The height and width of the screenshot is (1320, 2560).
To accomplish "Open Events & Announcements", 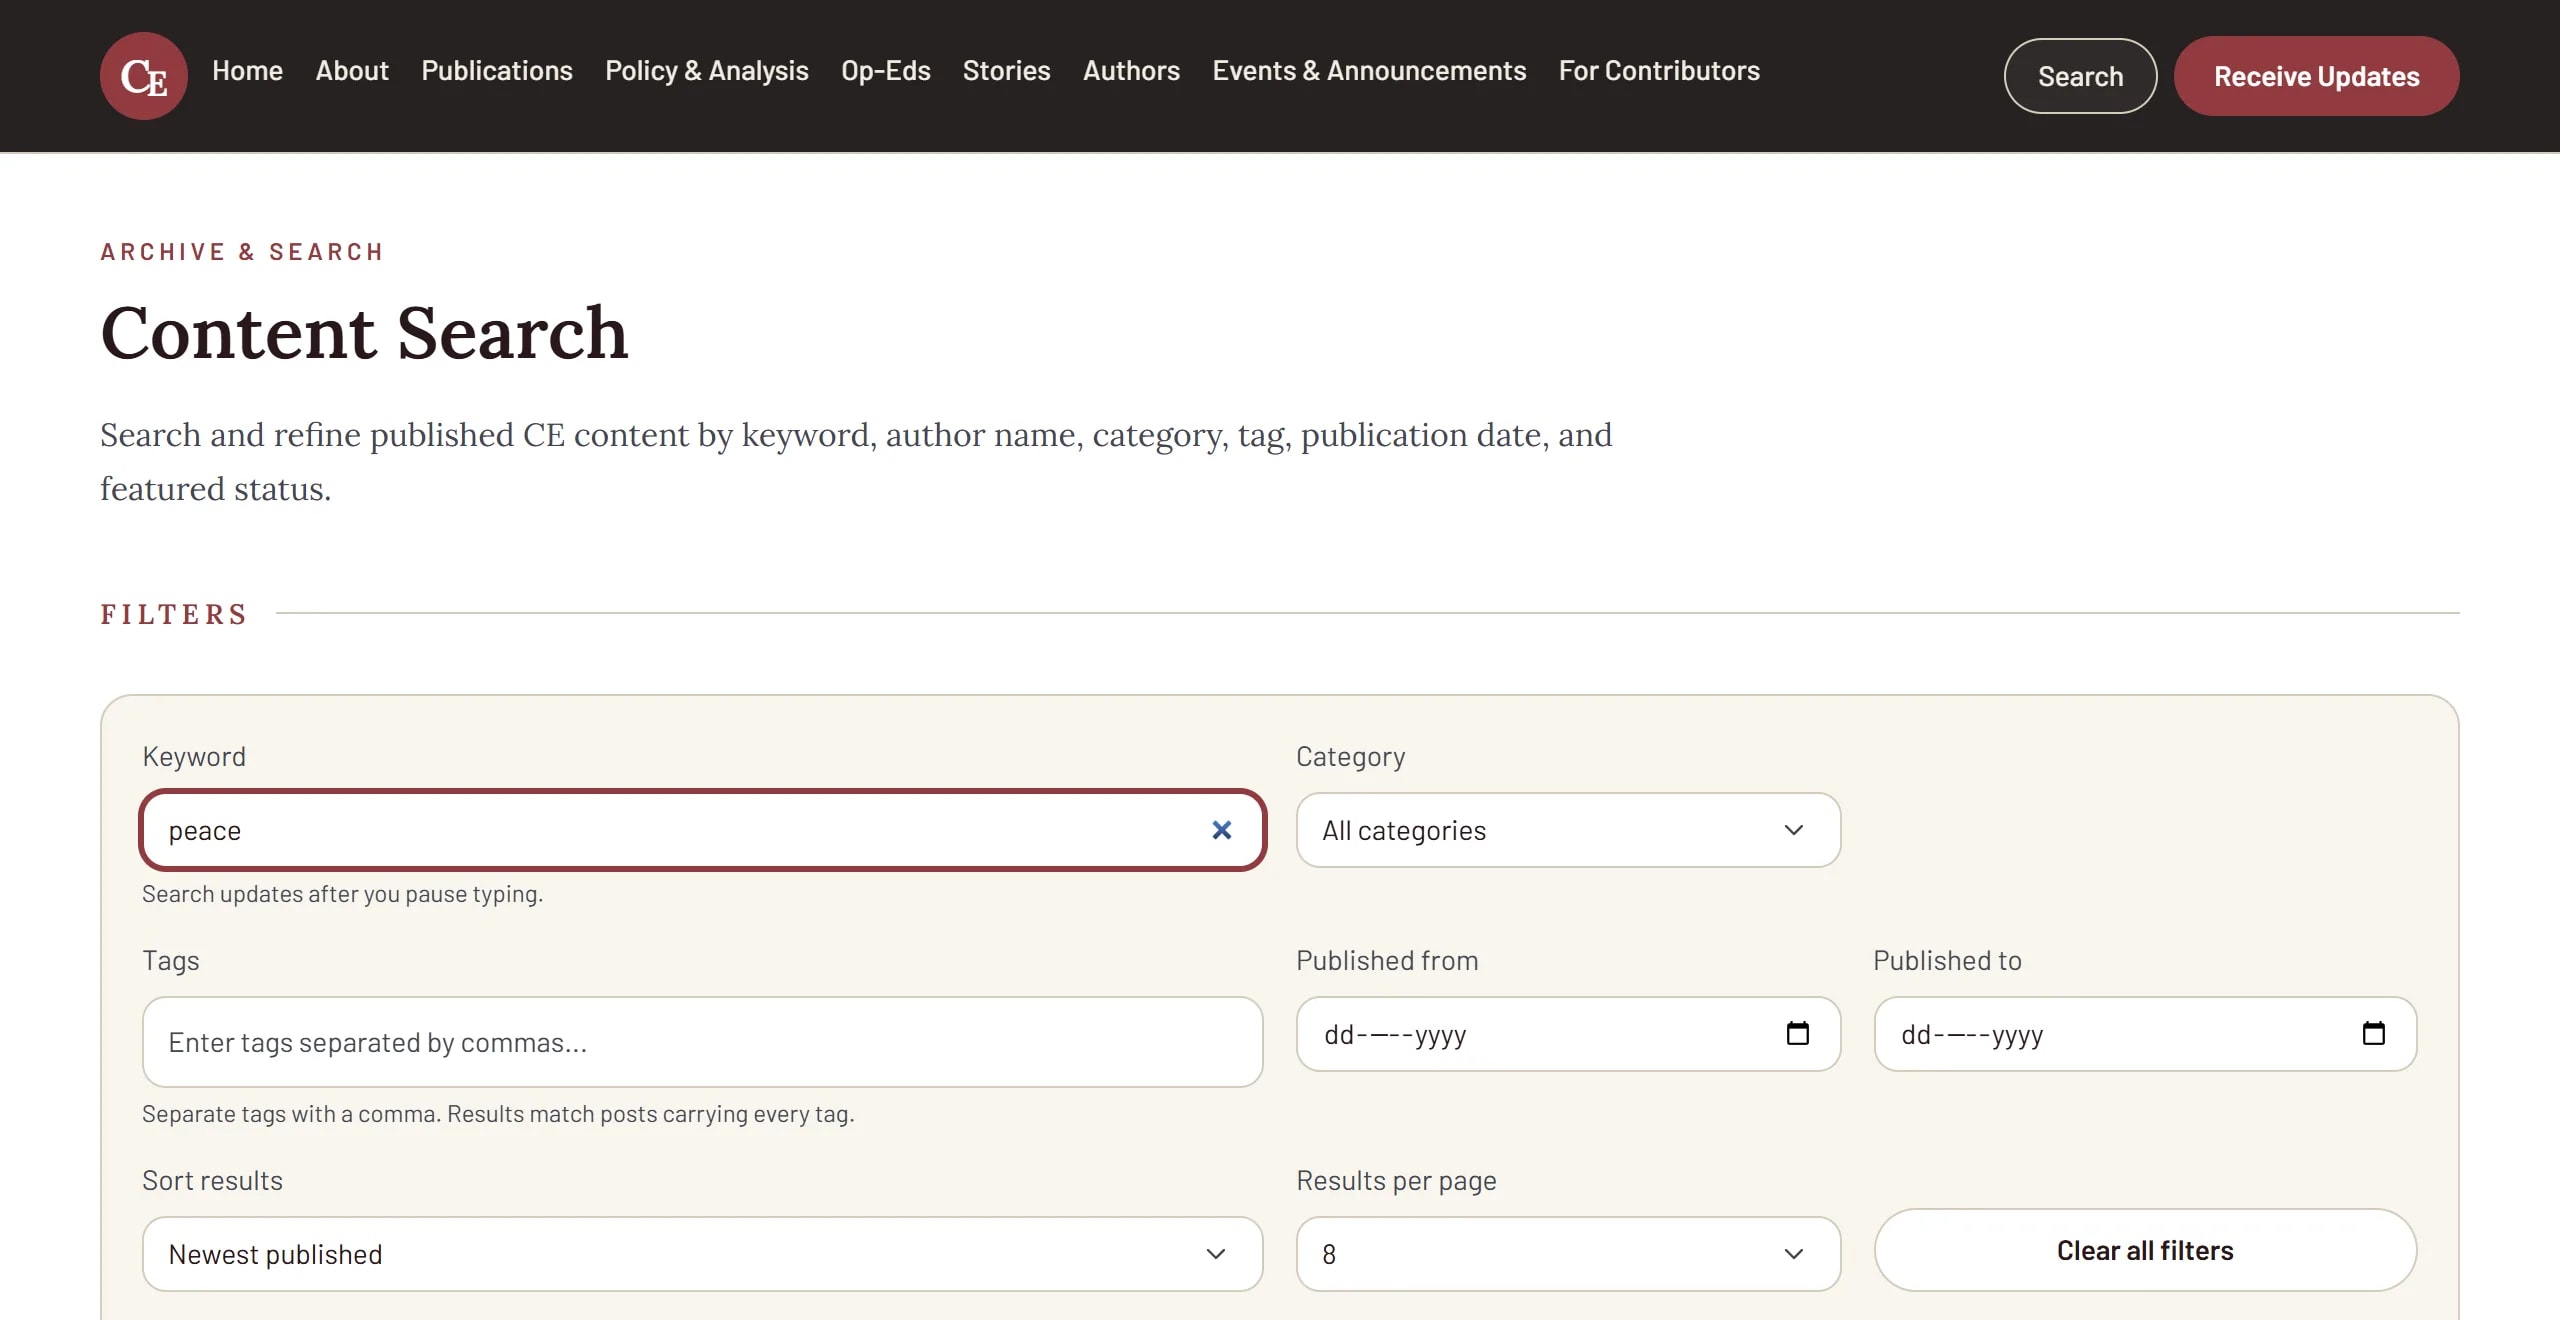I will pyautogui.click(x=1370, y=71).
